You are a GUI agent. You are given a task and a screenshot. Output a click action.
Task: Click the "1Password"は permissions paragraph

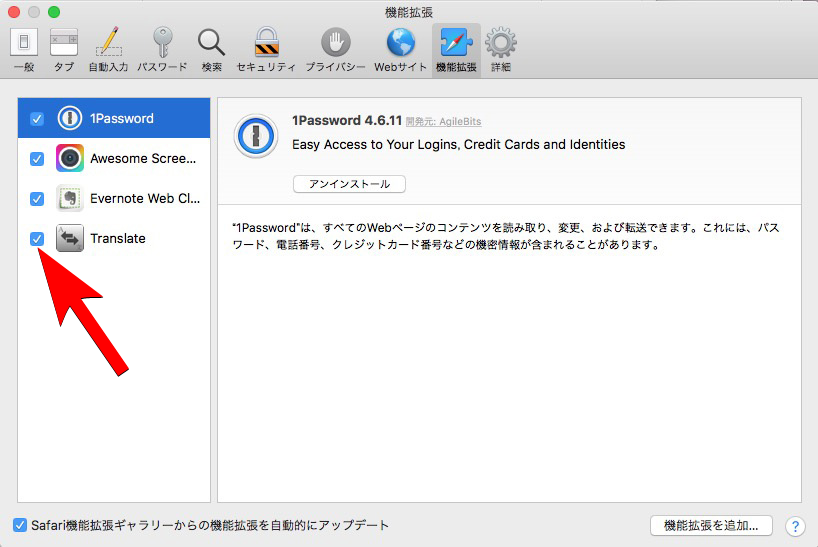[506, 236]
